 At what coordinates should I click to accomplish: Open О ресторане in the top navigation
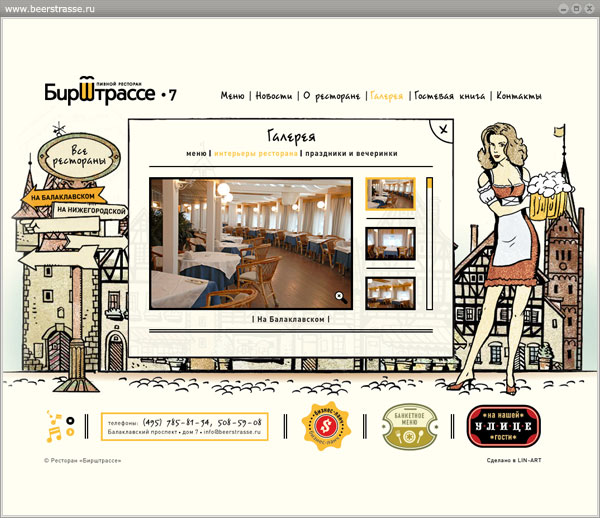tap(332, 96)
